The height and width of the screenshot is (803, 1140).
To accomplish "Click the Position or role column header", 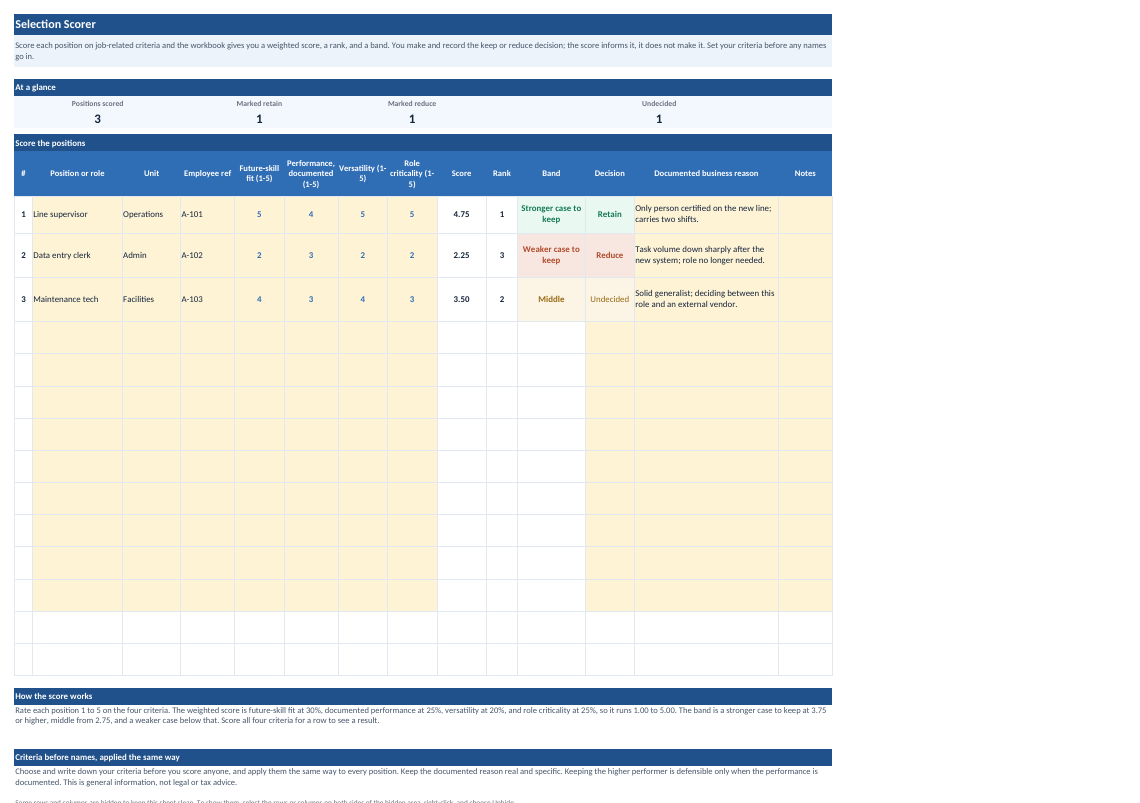I will 77,174.
